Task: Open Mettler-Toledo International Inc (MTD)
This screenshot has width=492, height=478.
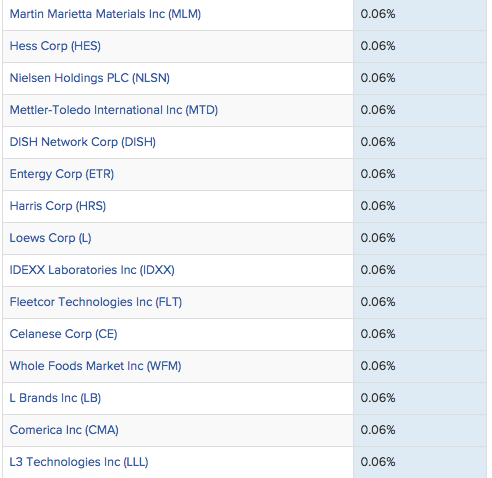Action: [x=114, y=110]
